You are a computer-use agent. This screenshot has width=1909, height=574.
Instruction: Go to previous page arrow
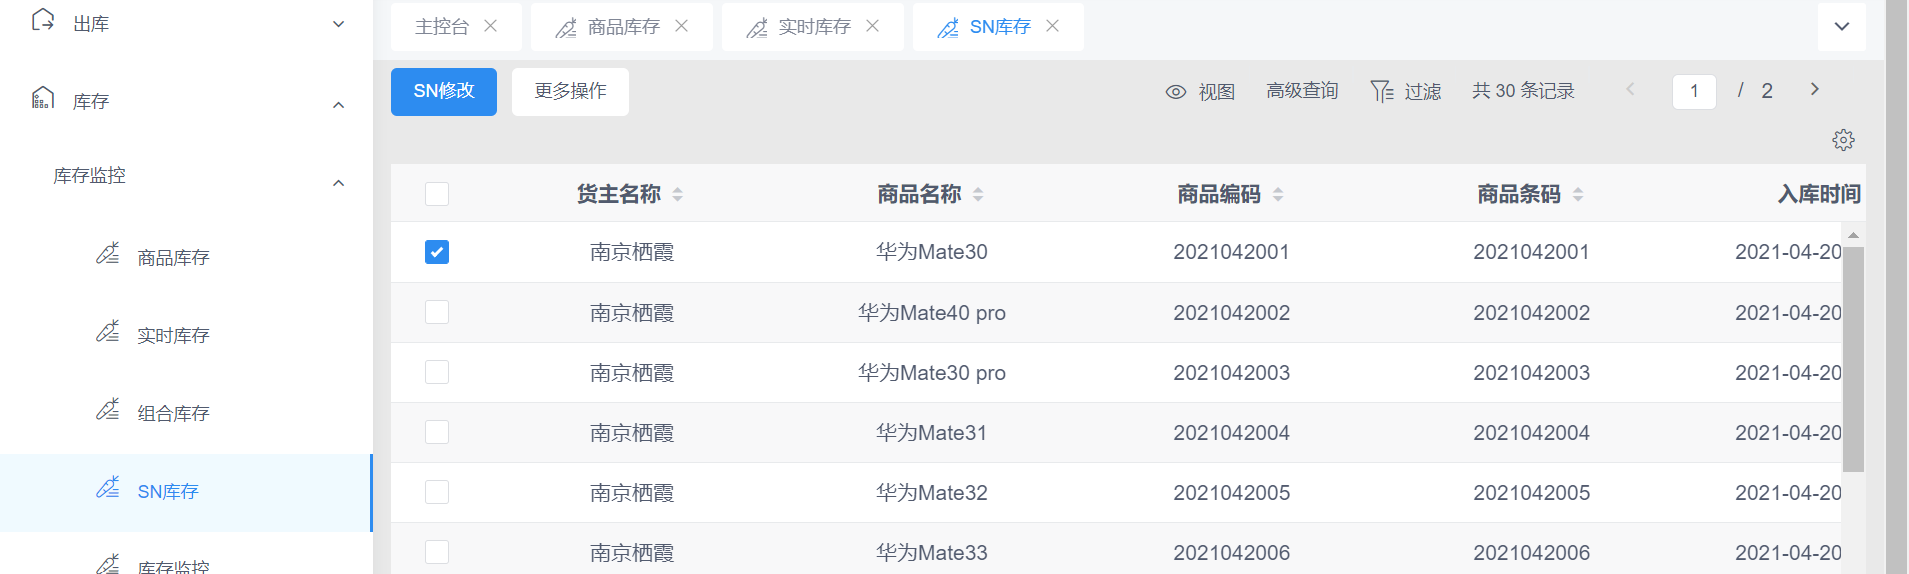(x=1630, y=89)
